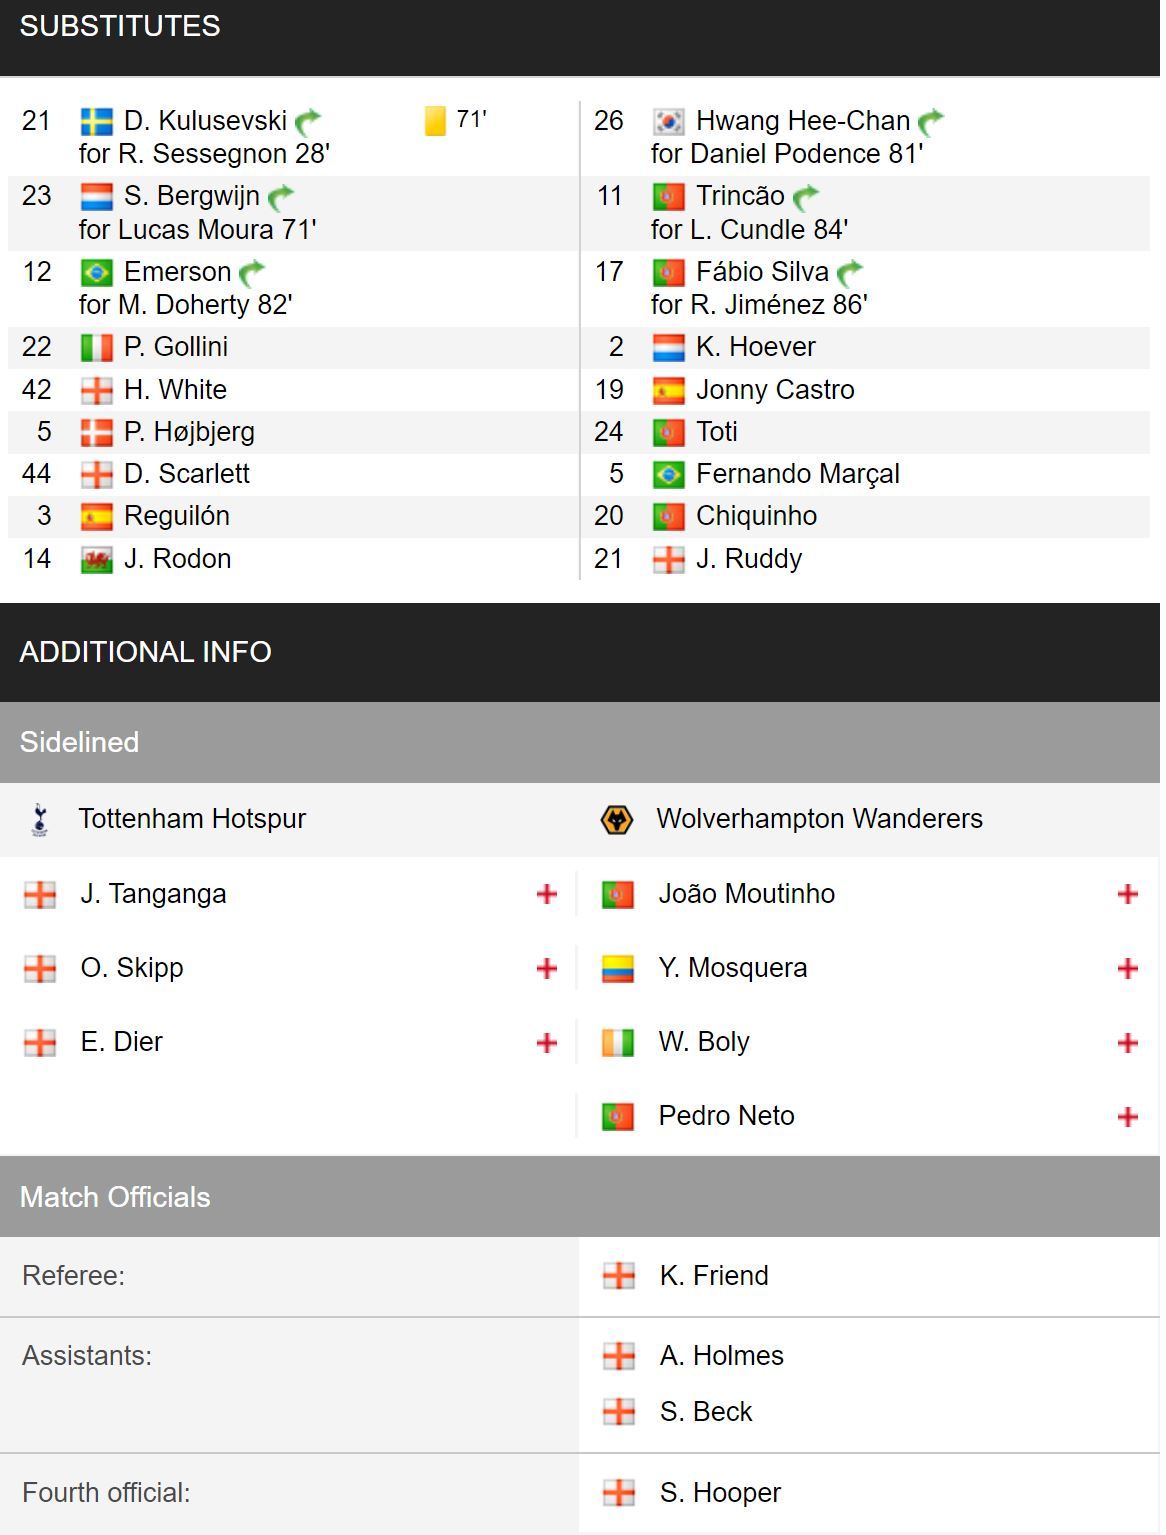View referee K. Friend profile

point(714,1276)
